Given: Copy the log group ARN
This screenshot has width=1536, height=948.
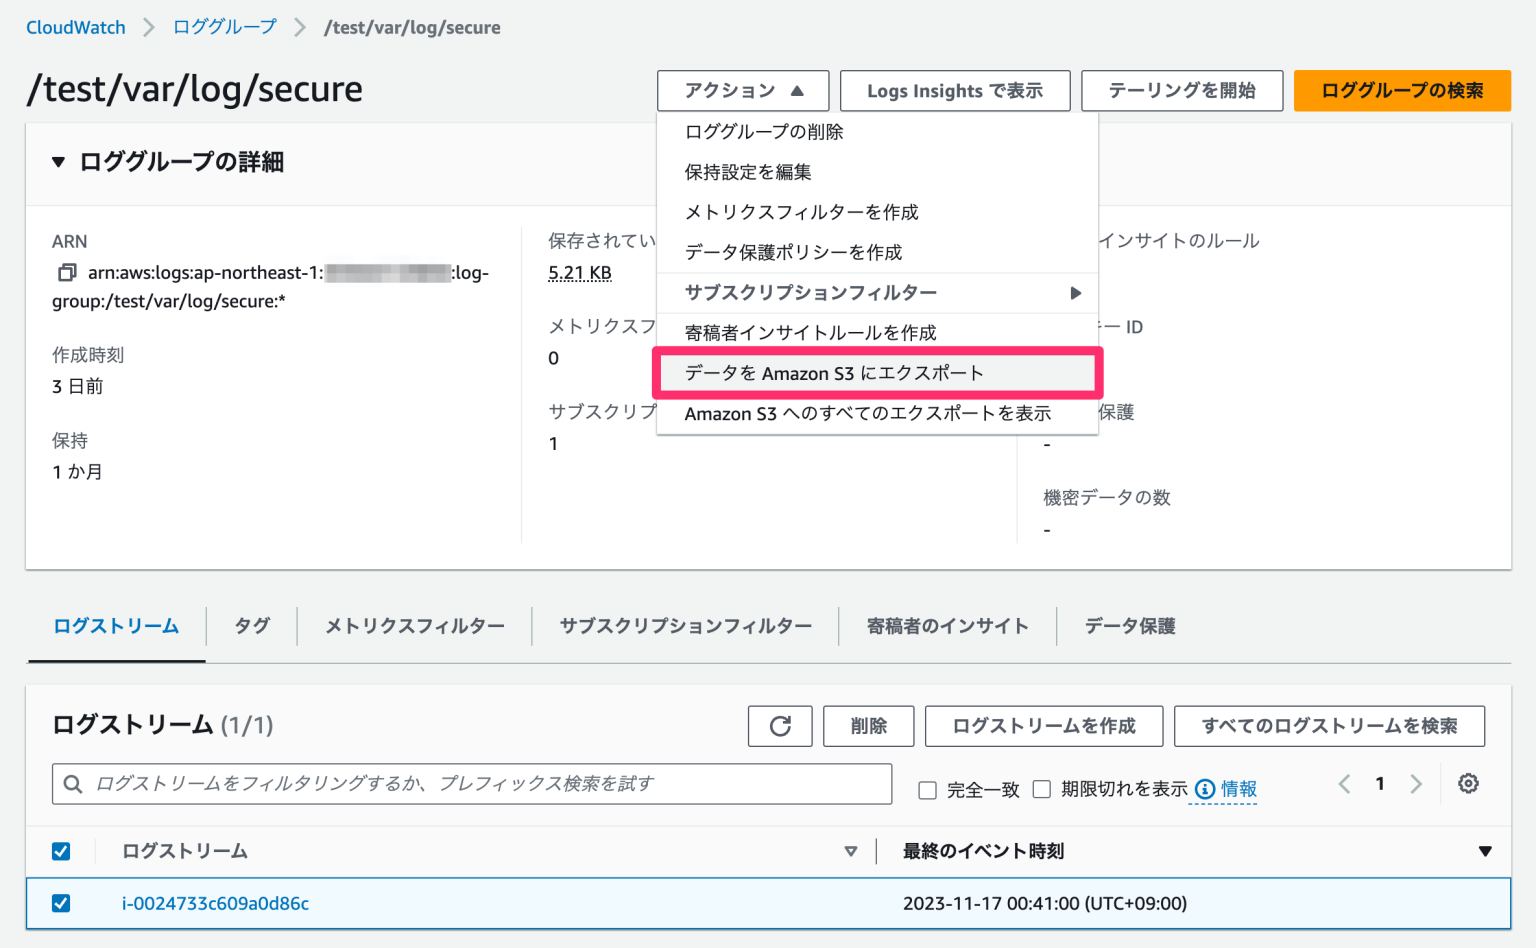Looking at the screenshot, I should point(67,272).
